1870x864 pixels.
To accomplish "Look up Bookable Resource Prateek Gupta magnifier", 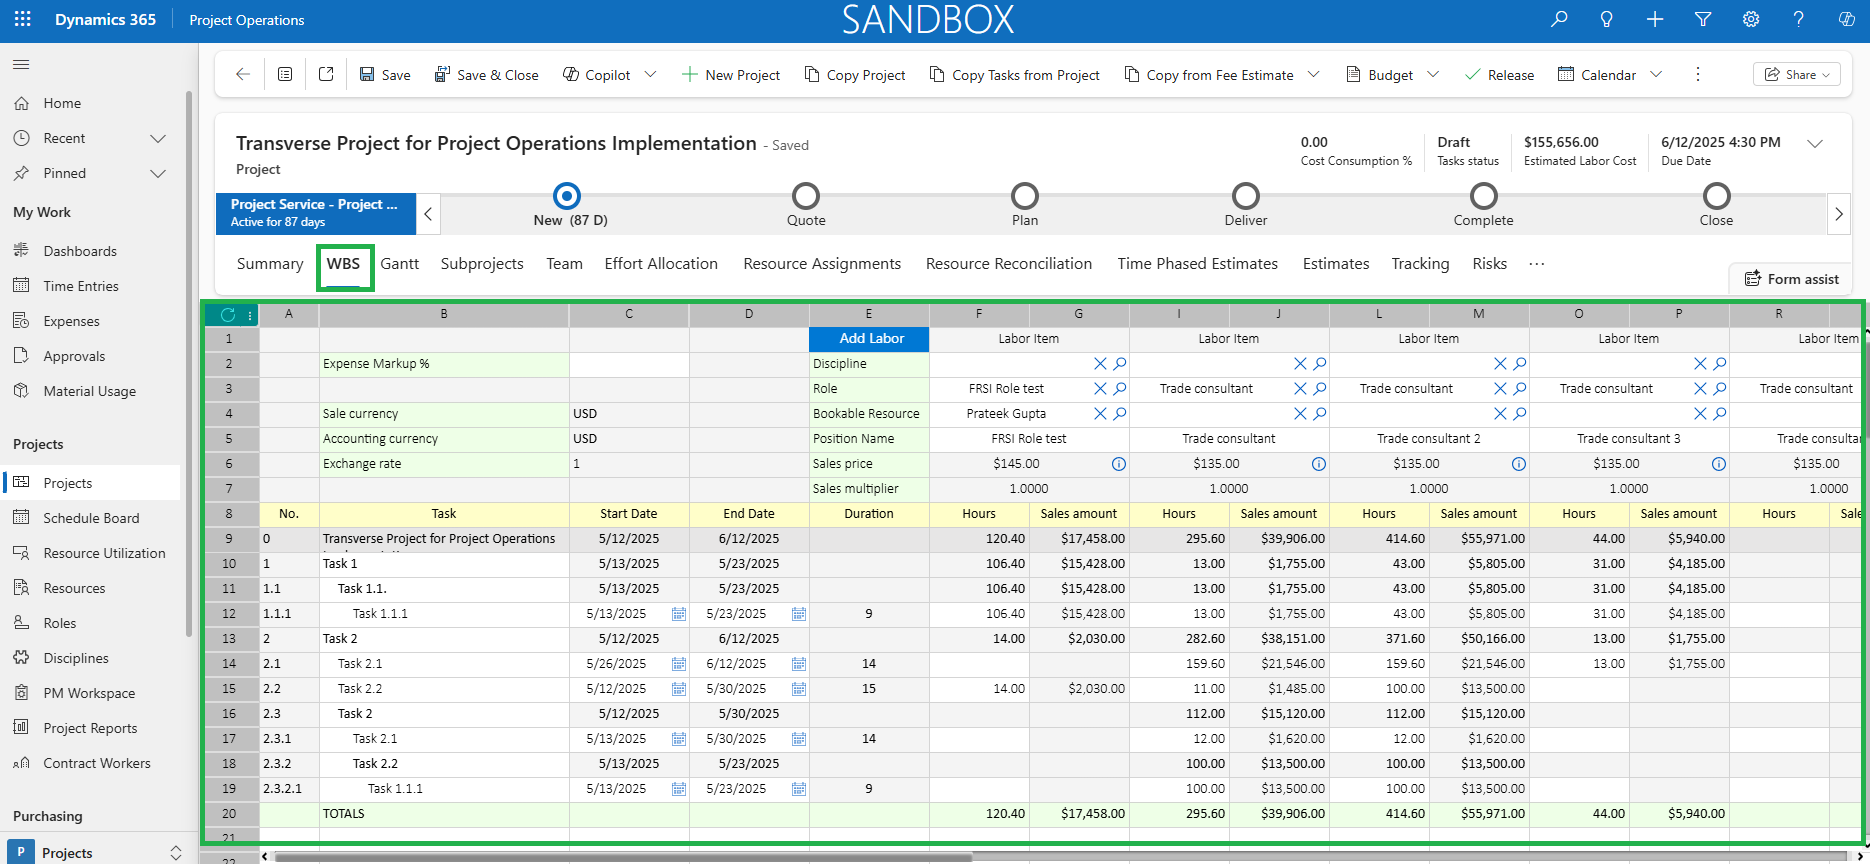I will (x=1120, y=414).
